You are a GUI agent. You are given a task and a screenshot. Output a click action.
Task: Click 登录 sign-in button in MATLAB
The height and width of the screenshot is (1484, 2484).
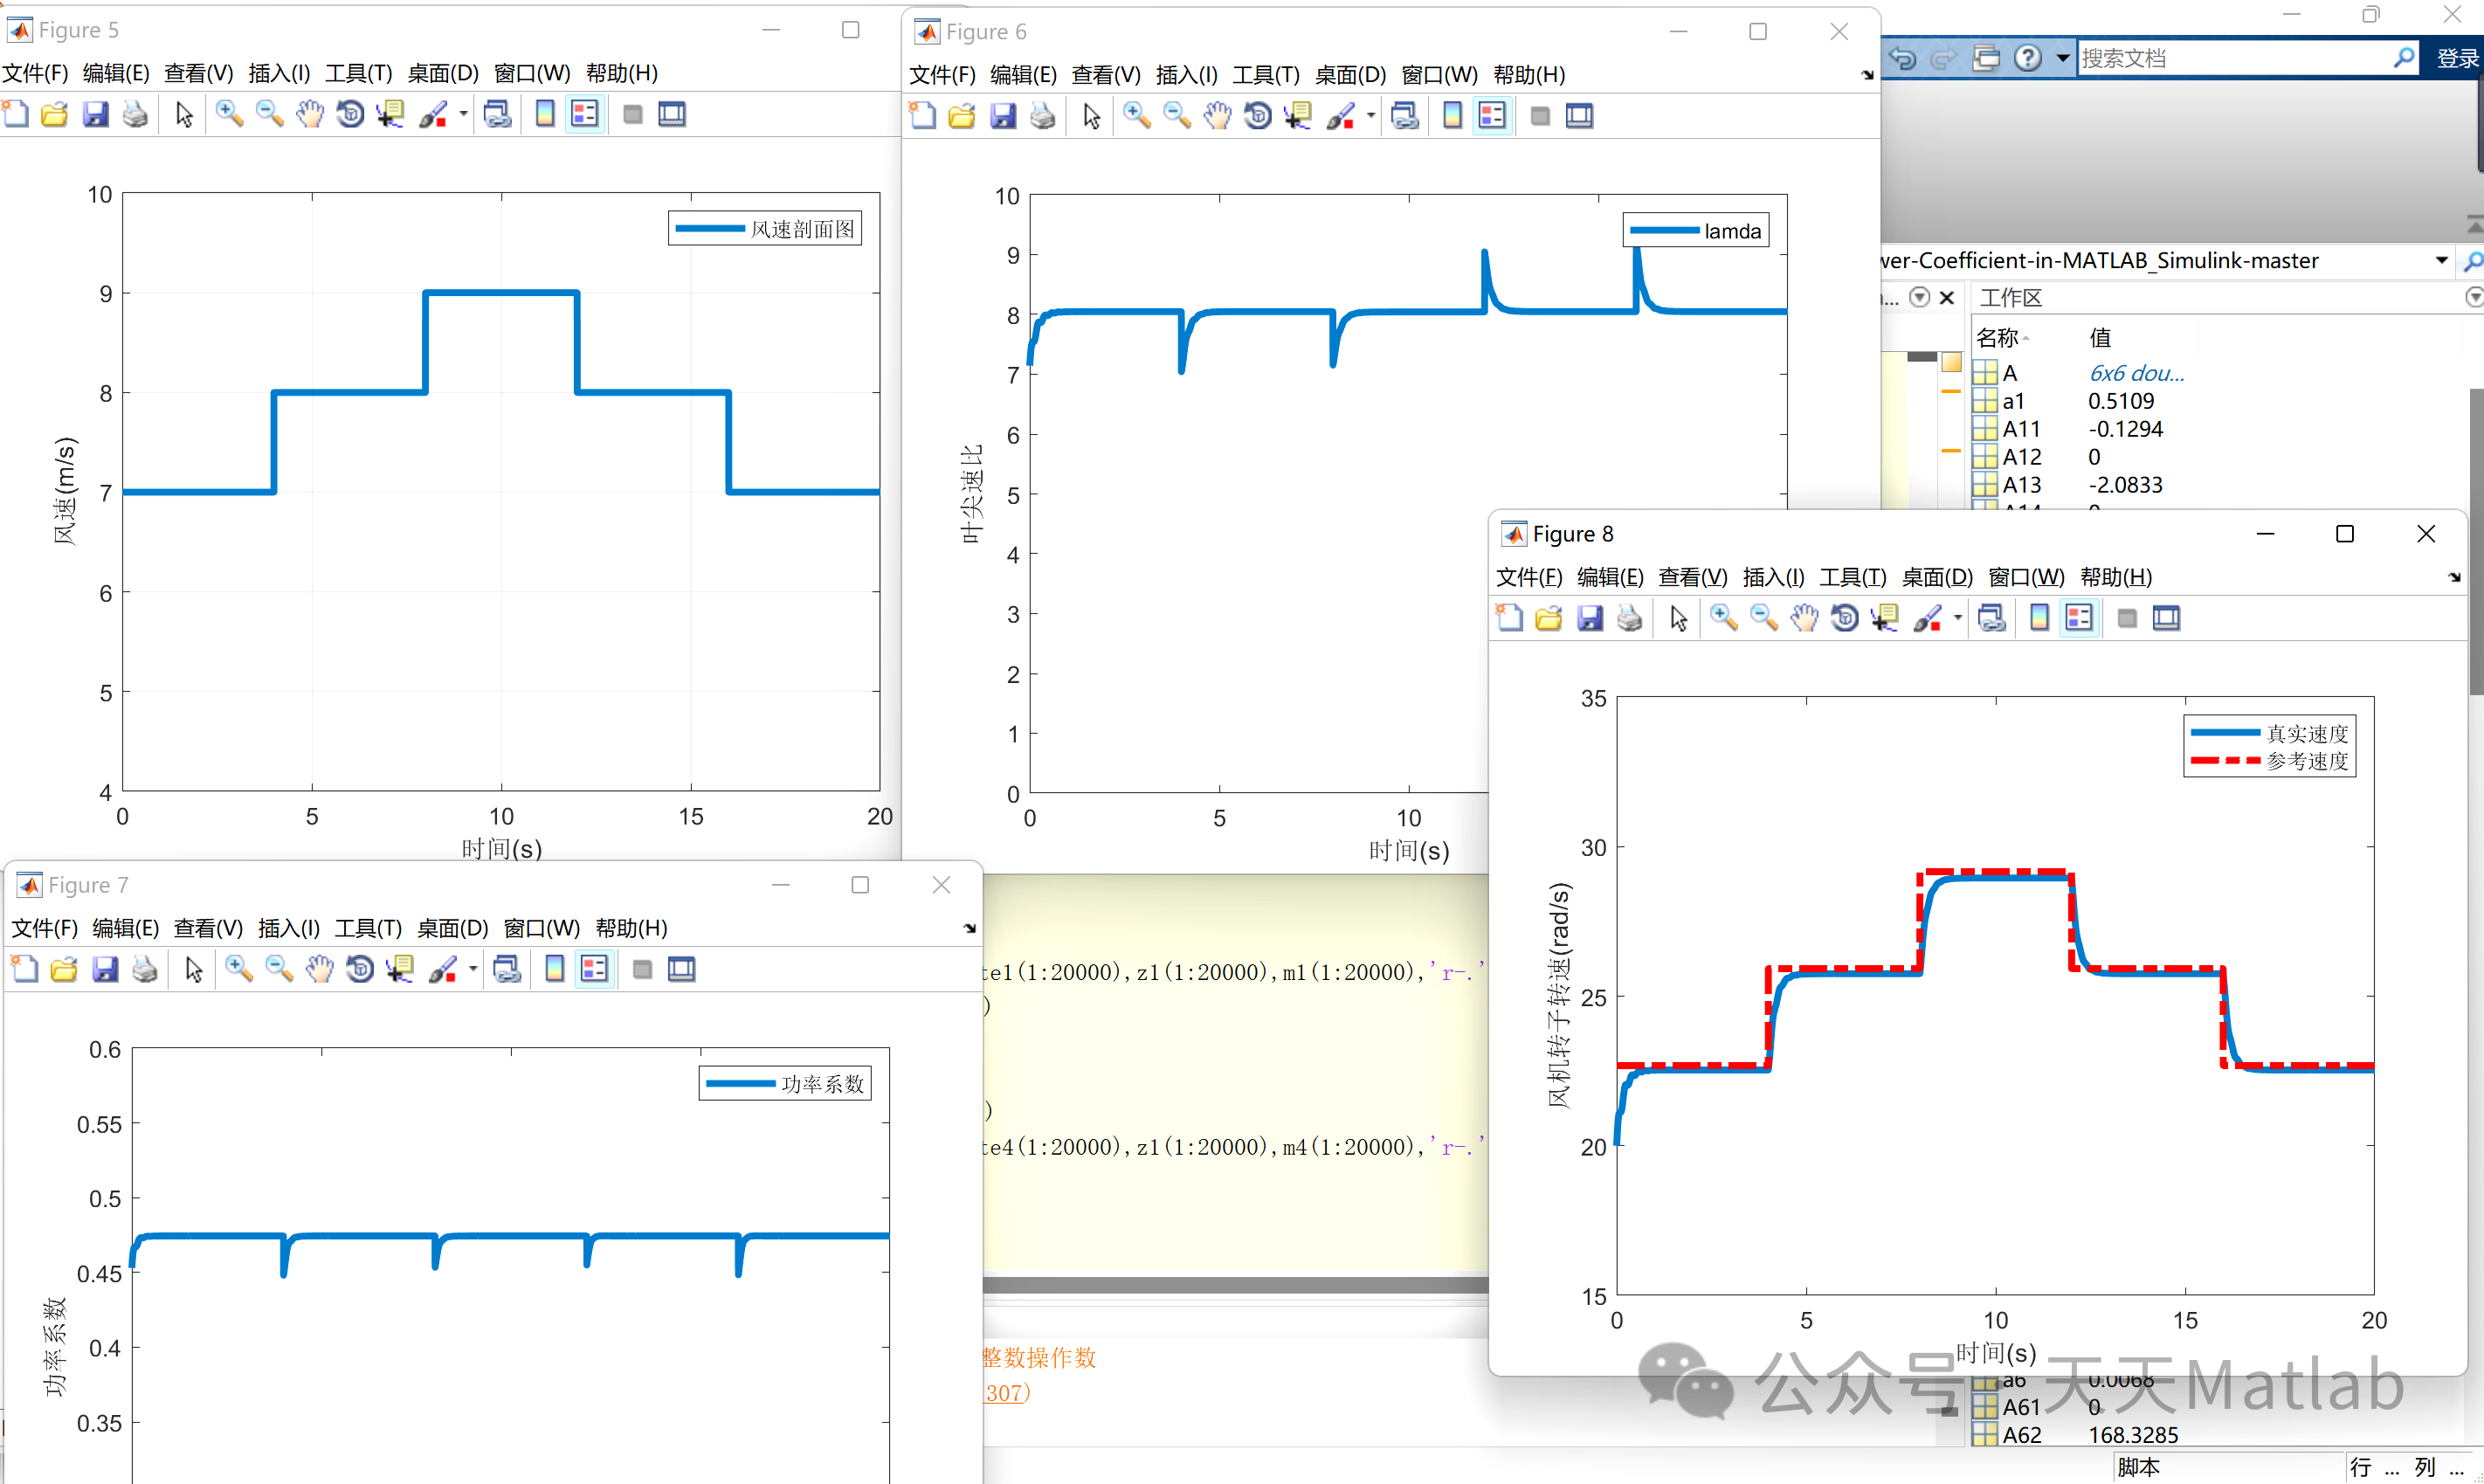coord(2457,59)
